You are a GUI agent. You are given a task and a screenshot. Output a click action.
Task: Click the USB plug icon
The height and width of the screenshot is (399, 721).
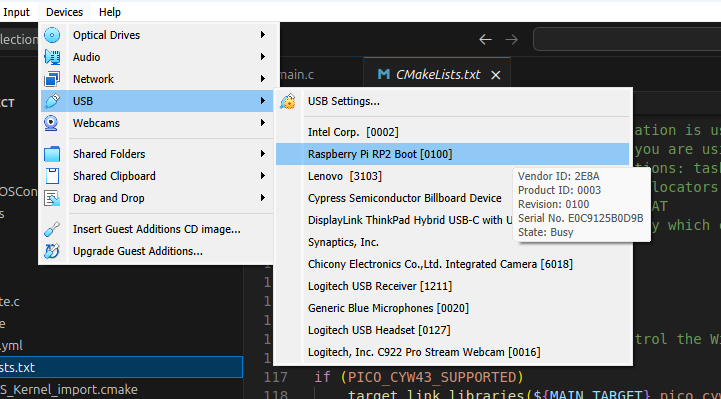pos(52,101)
